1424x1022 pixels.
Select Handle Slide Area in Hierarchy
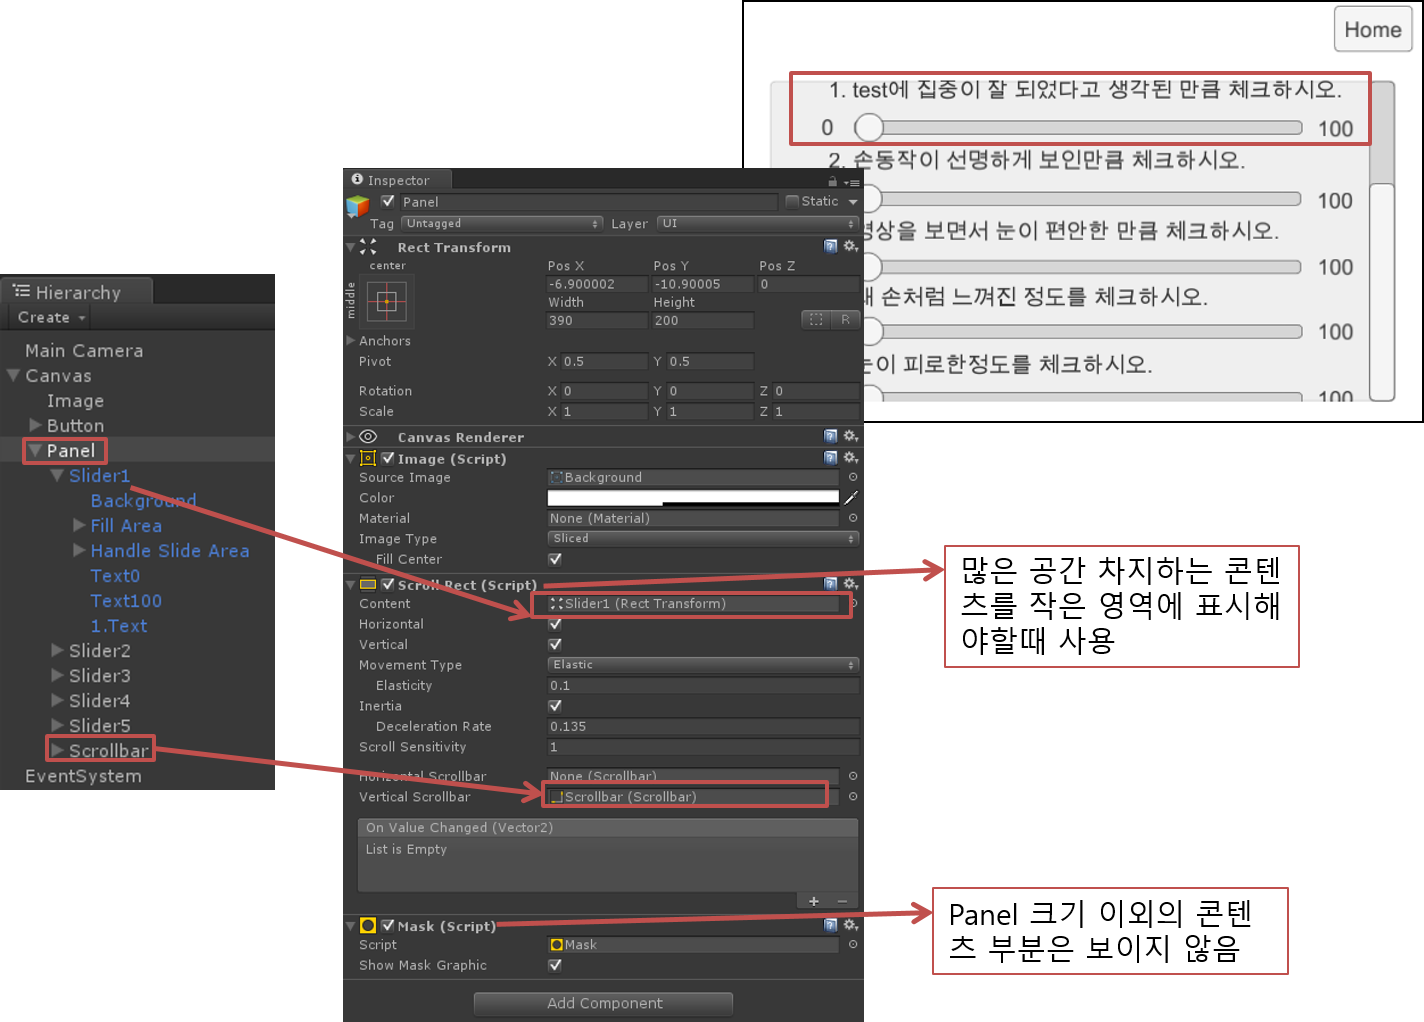tap(170, 550)
